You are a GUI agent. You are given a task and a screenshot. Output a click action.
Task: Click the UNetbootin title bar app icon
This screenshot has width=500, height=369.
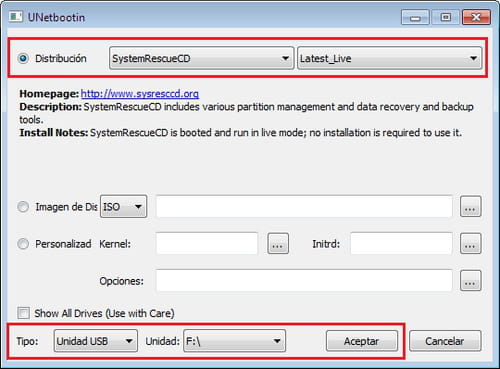[16, 17]
